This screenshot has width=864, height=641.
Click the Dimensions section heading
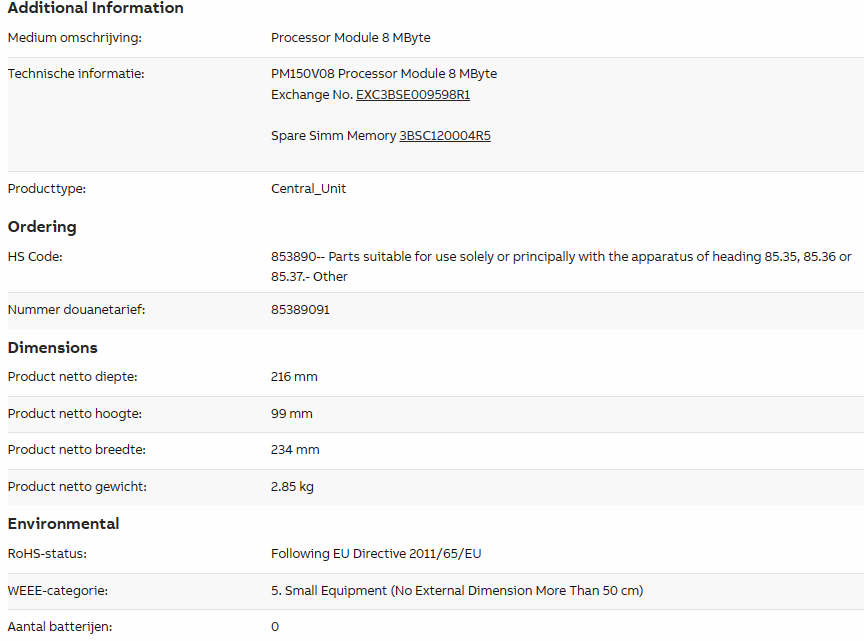[52, 348]
